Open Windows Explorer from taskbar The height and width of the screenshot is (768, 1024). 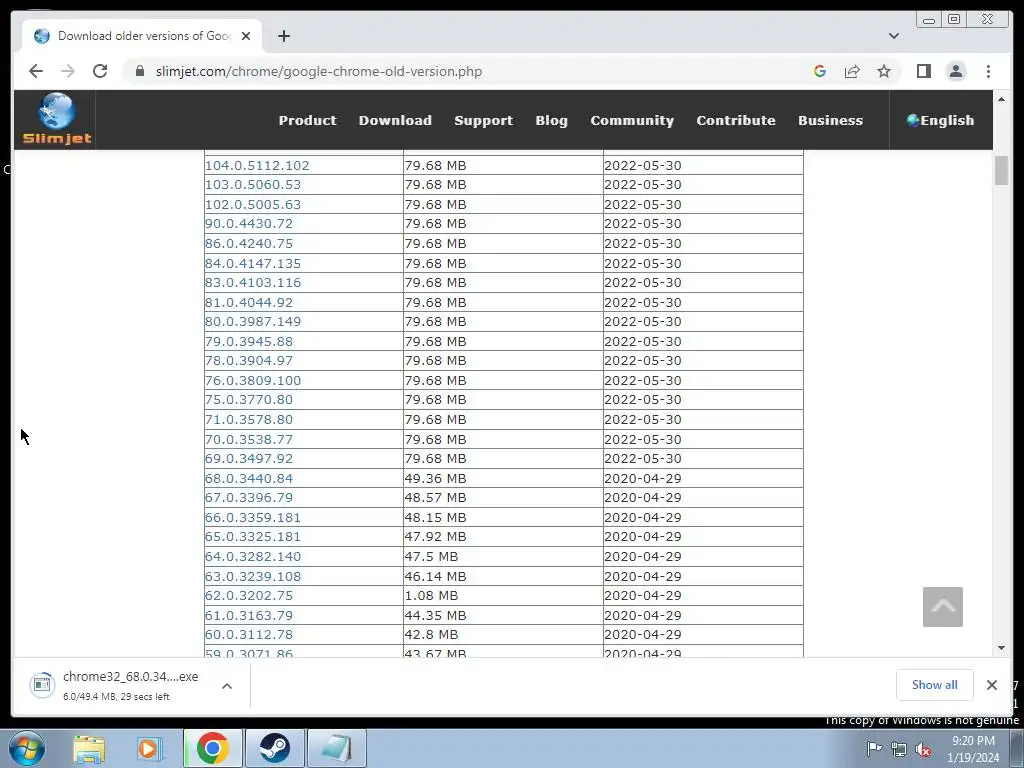coord(89,748)
